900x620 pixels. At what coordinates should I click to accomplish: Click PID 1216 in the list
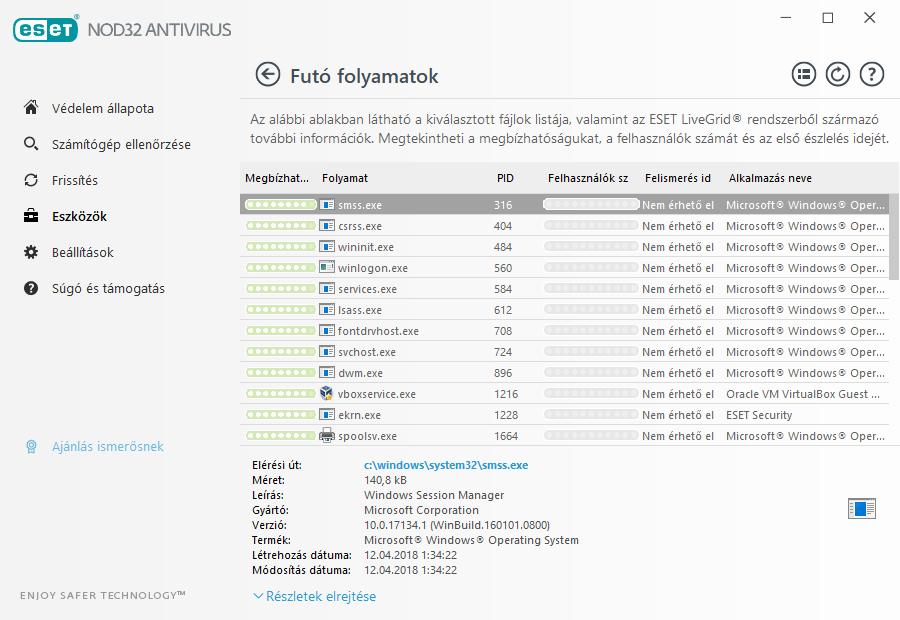tap(506, 394)
